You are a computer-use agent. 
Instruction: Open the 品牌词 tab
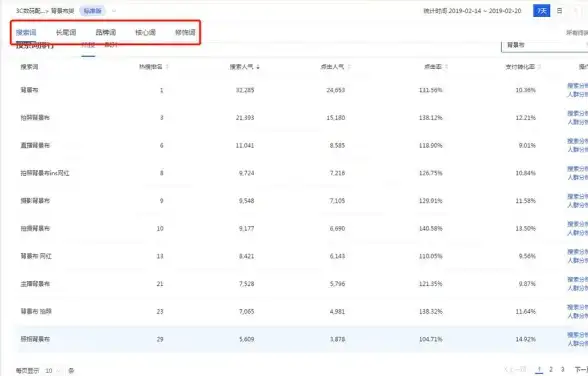(x=106, y=33)
